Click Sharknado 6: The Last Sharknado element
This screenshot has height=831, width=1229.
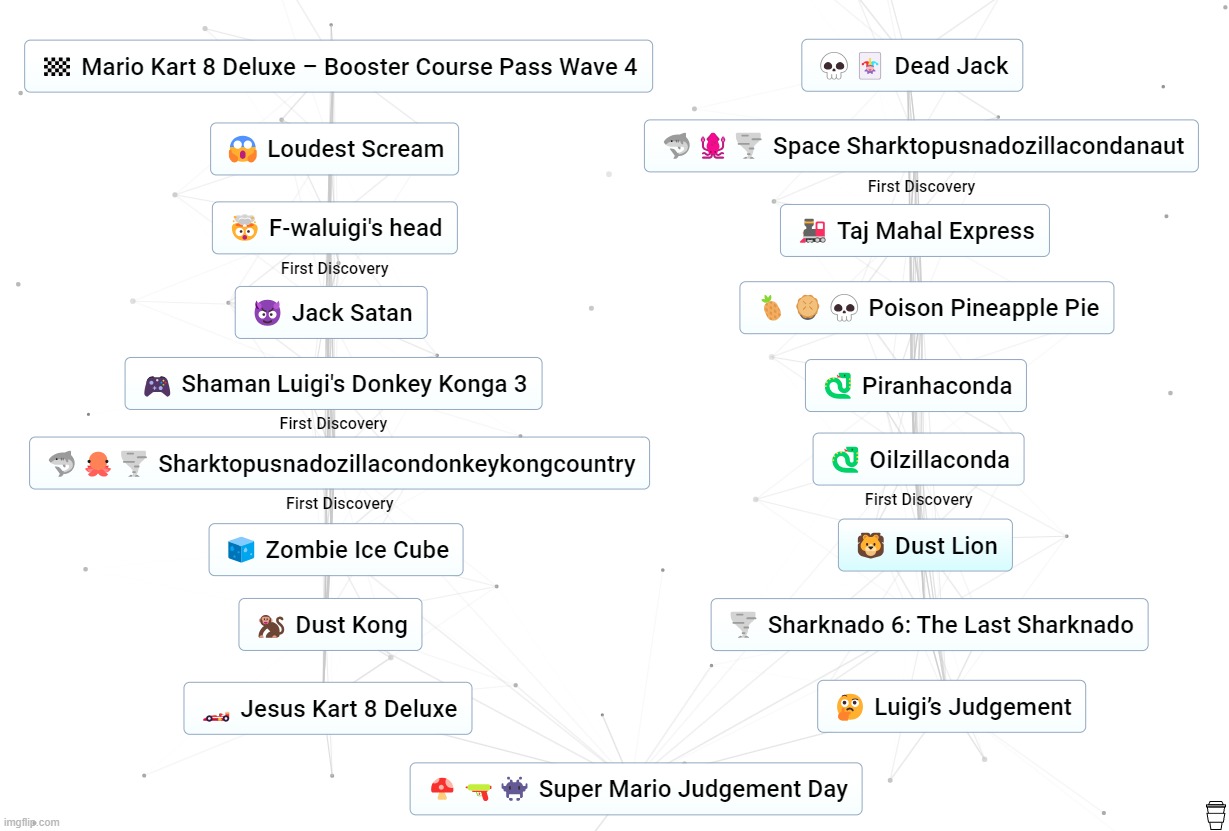pos(929,625)
